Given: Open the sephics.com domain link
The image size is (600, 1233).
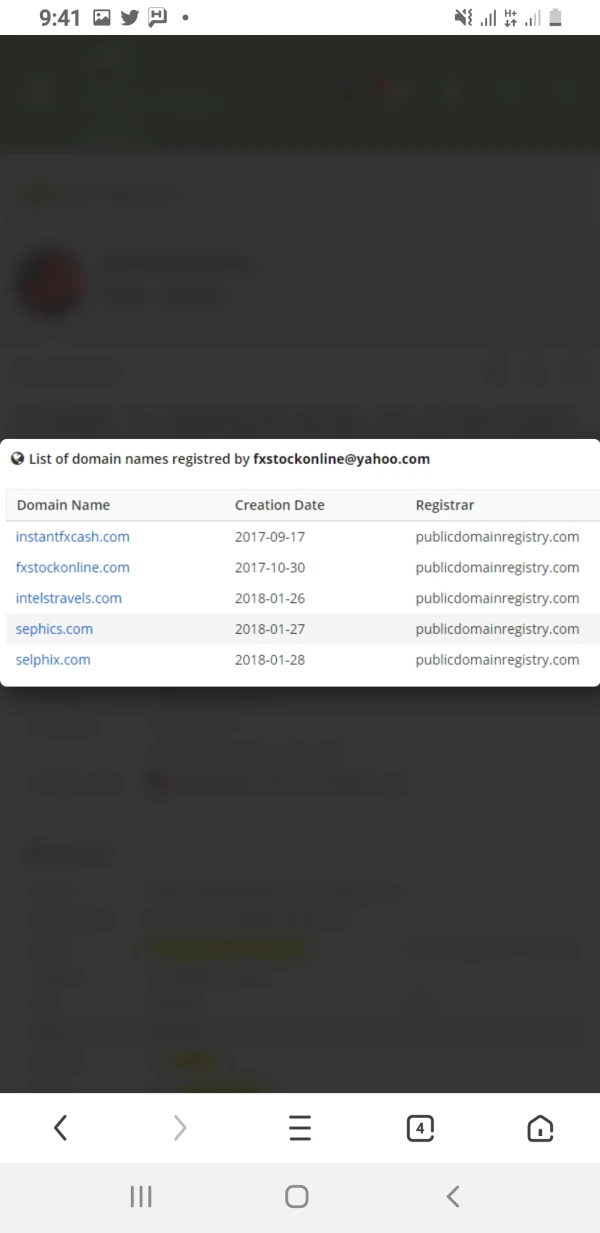Looking at the screenshot, I should (x=55, y=630).
